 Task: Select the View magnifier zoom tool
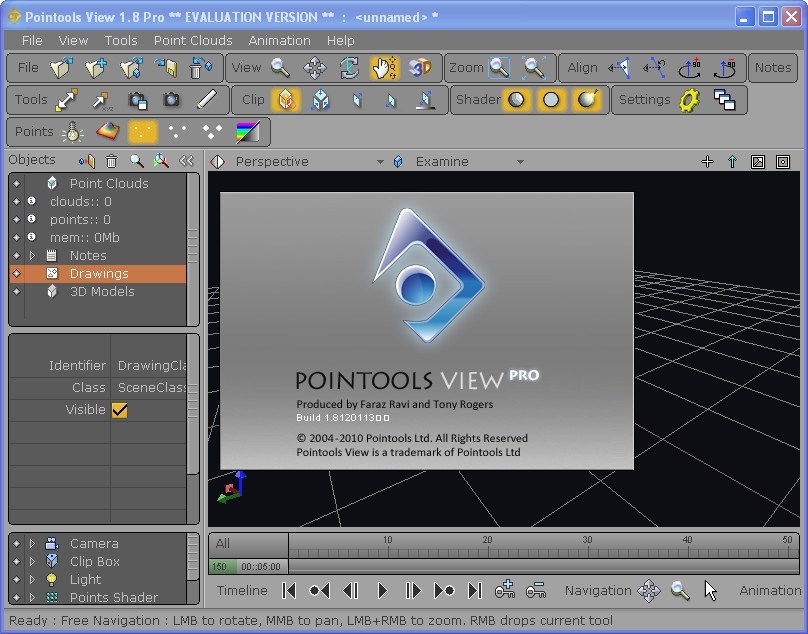click(x=280, y=68)
